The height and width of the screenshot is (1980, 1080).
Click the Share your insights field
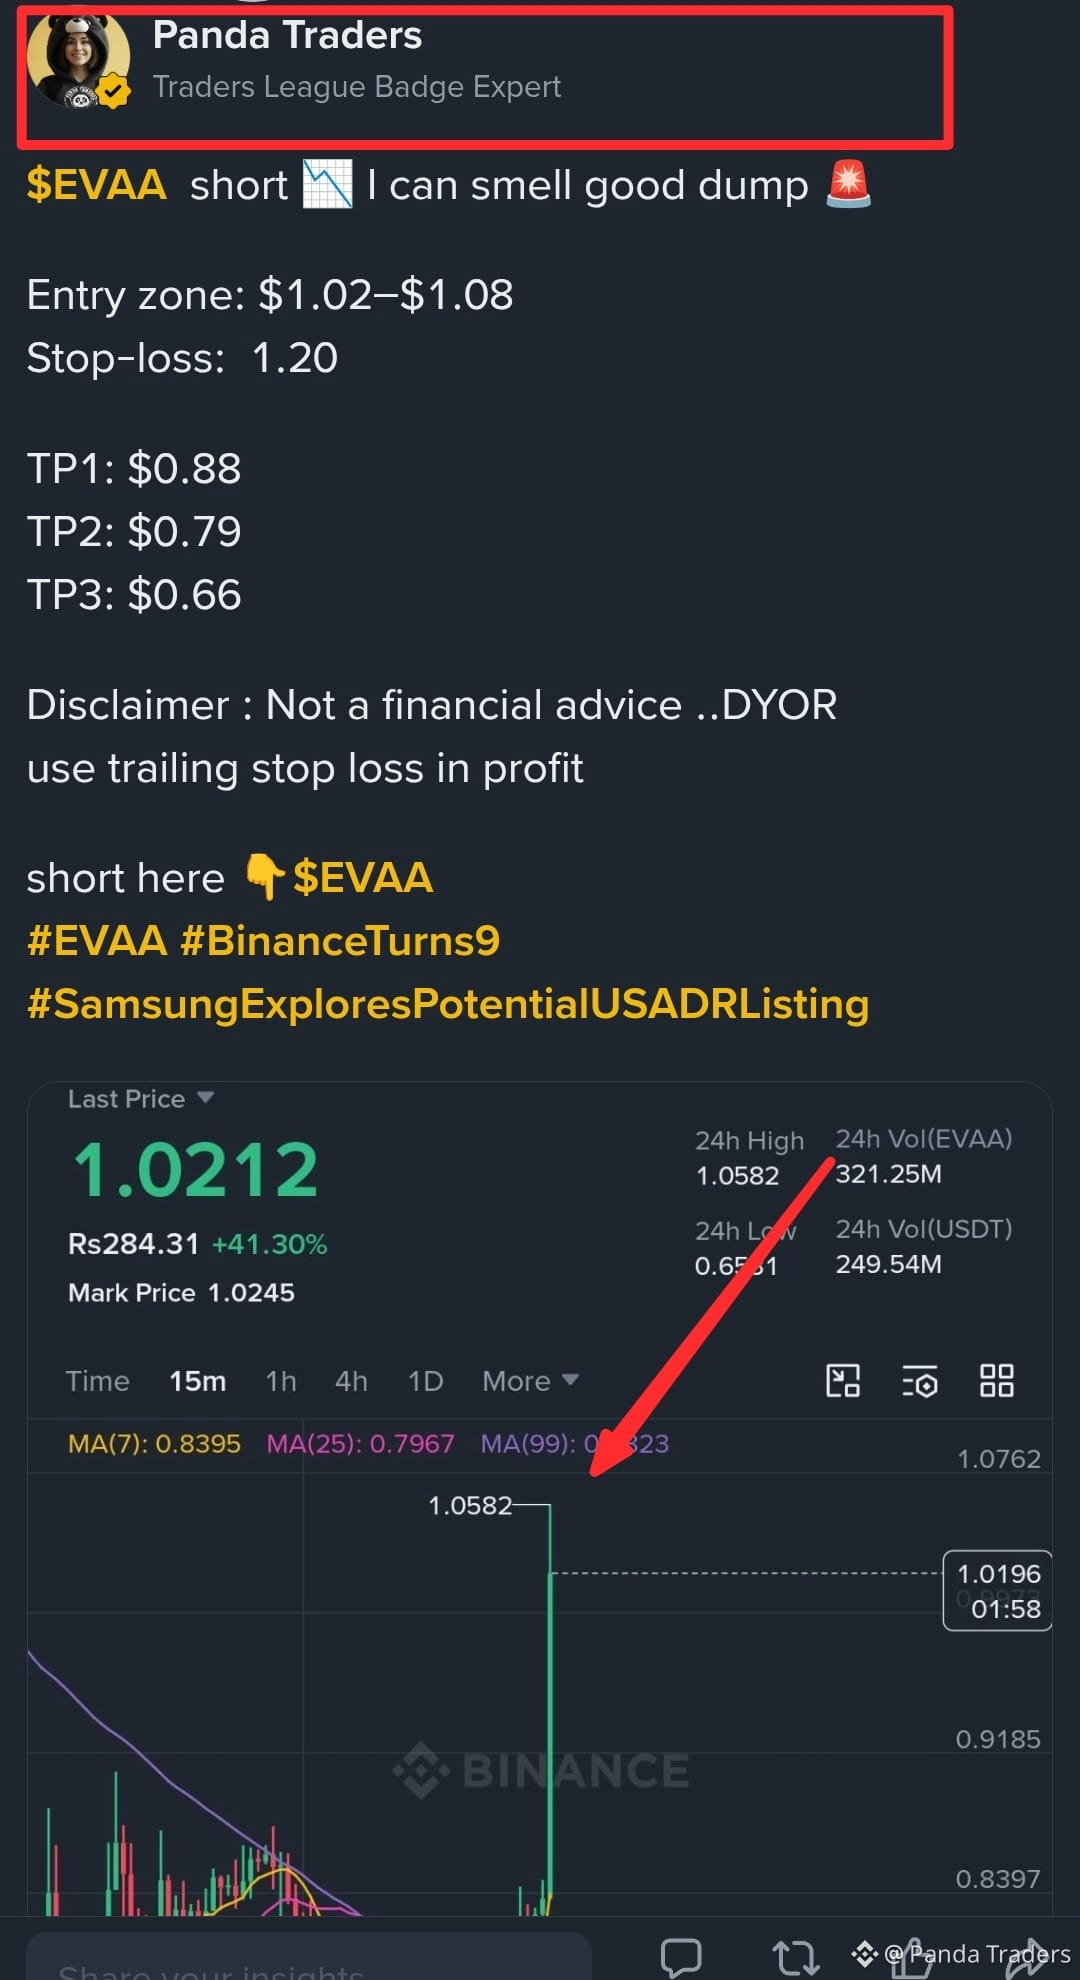[309, 1956]
